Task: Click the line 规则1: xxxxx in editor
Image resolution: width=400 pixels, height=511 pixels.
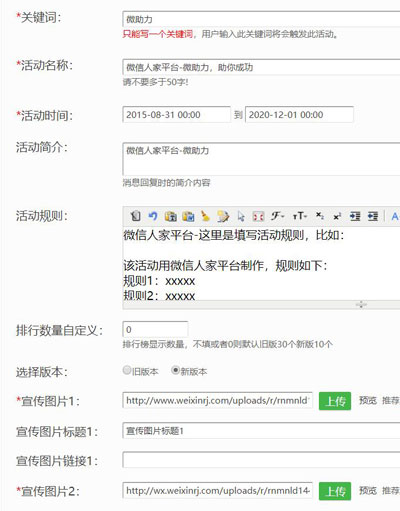Action: pos(159,281)
